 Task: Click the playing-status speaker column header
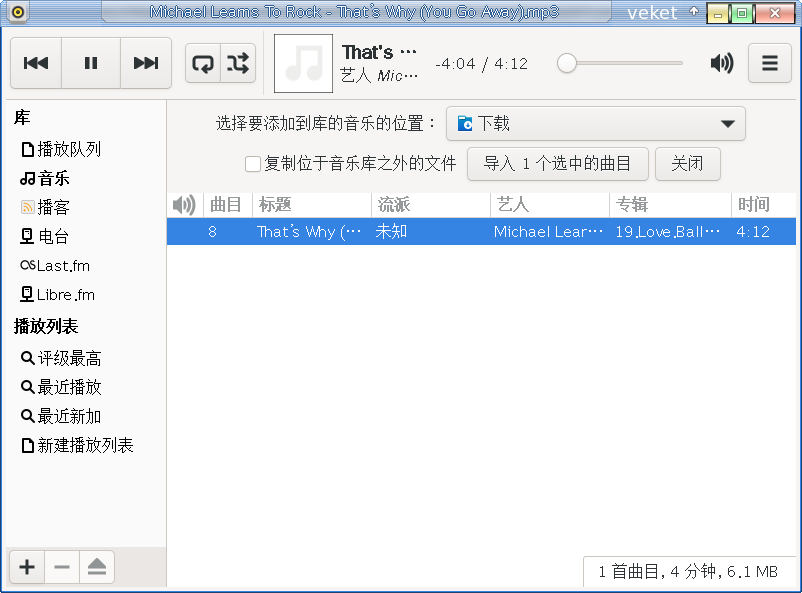(x=184, y=205)
